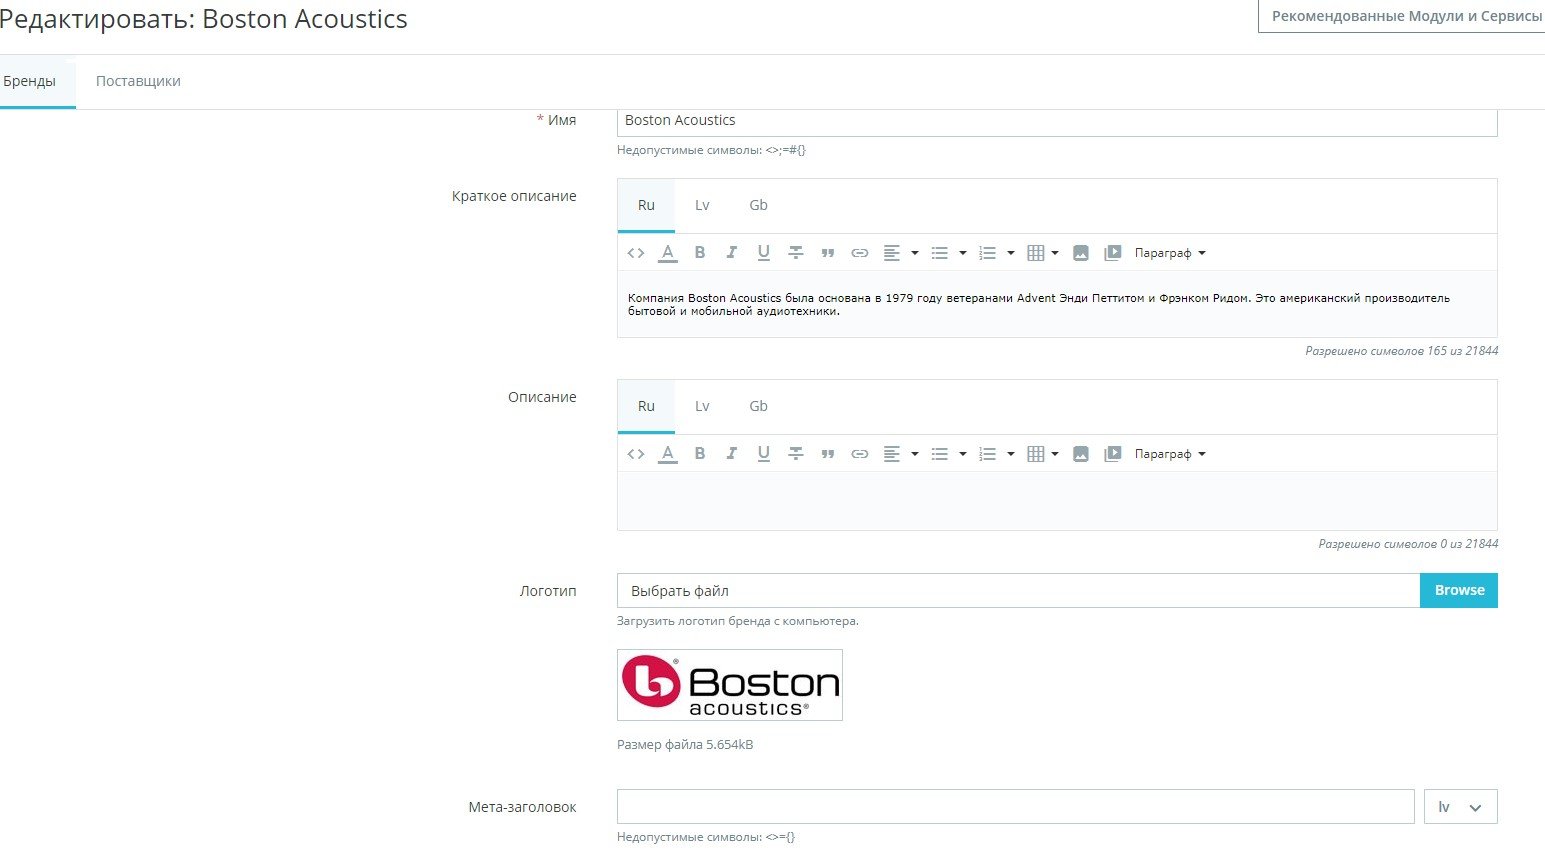
Task: Apply strikethrough in Краткое описание editor
Action: coord(796,253)
